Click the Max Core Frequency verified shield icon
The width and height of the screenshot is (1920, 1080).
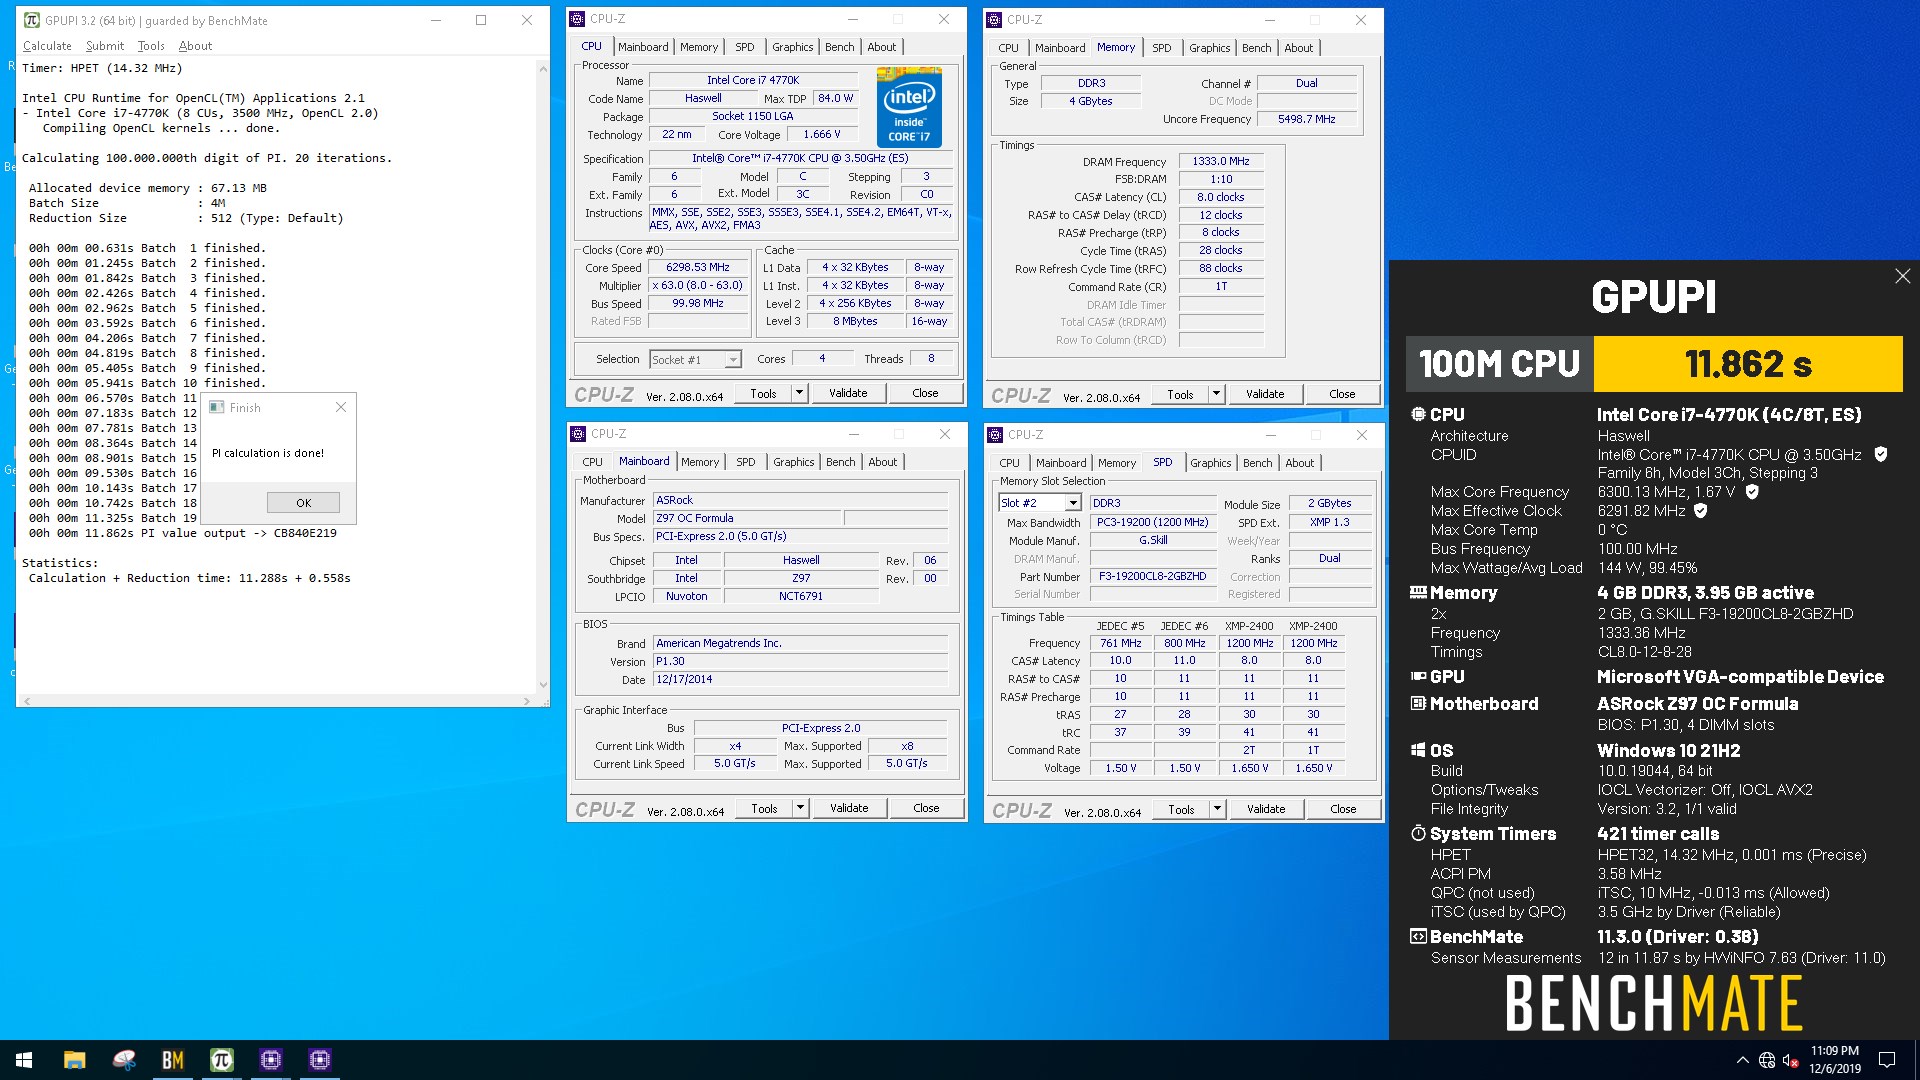pos(1751,491)
